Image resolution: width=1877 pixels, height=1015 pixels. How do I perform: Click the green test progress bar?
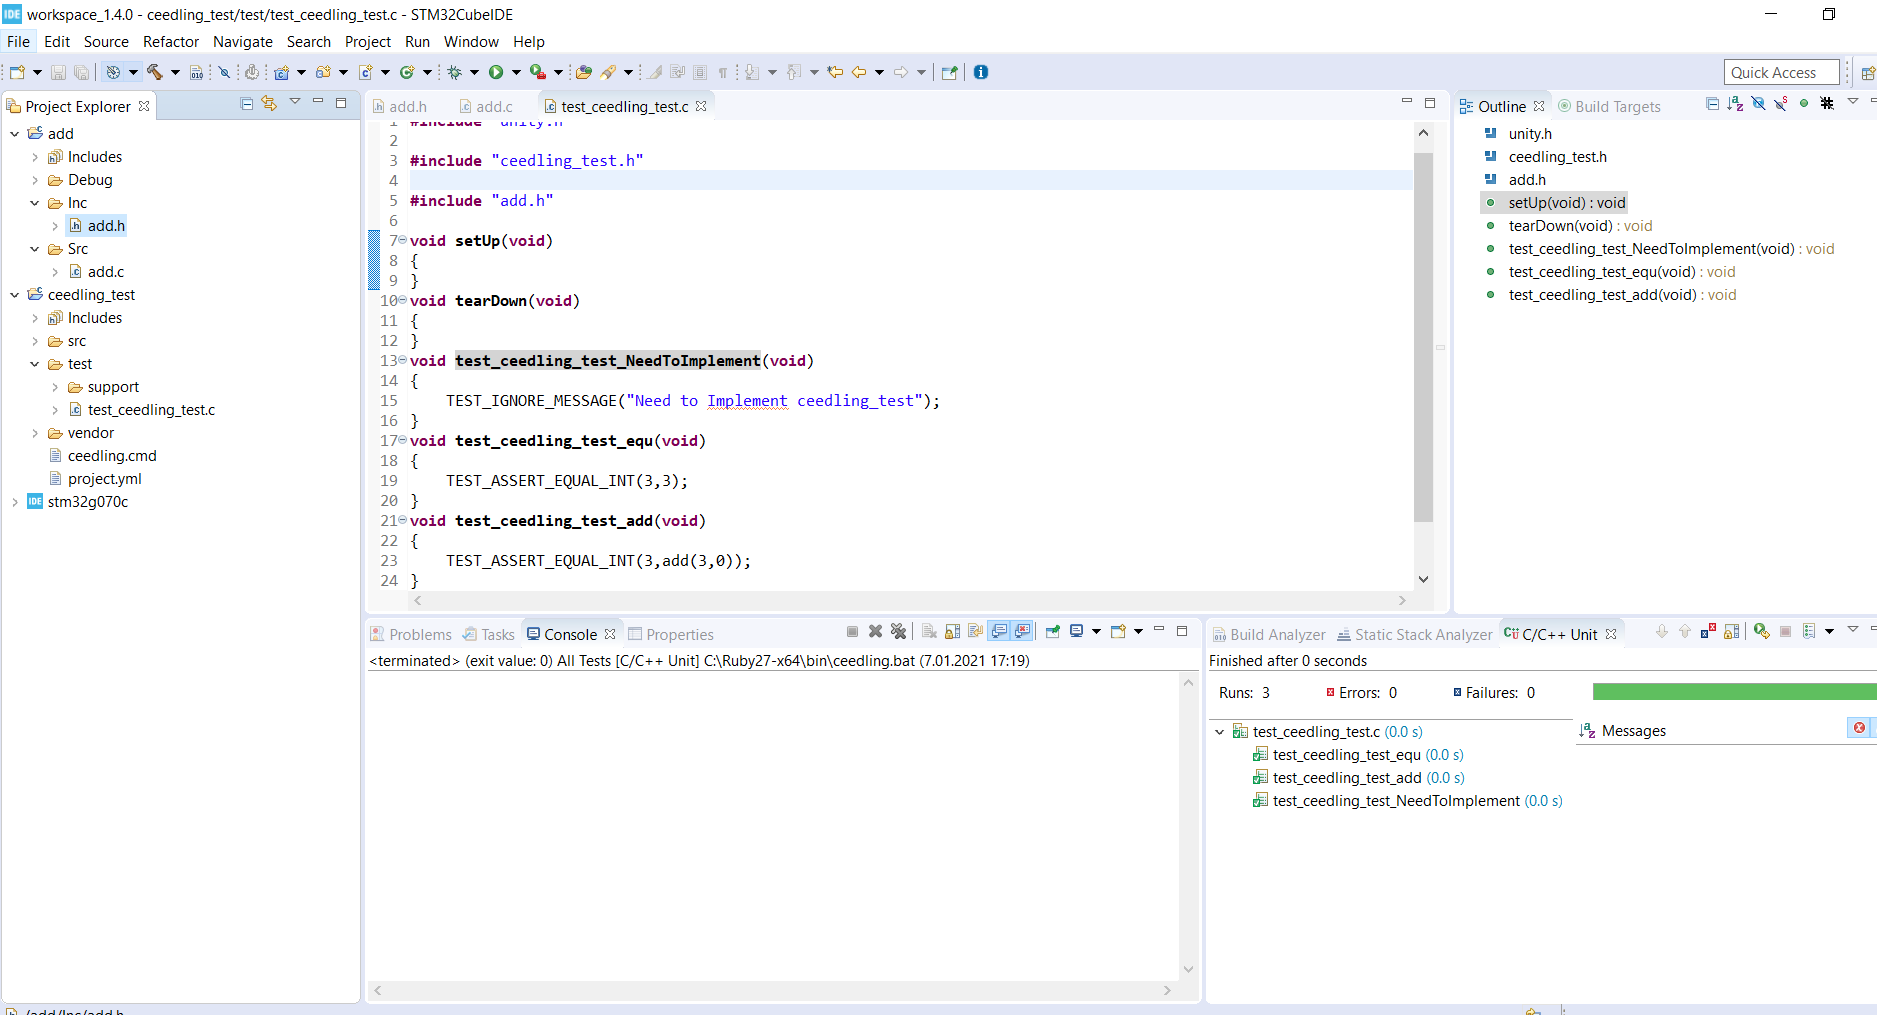pos(1732,691)
